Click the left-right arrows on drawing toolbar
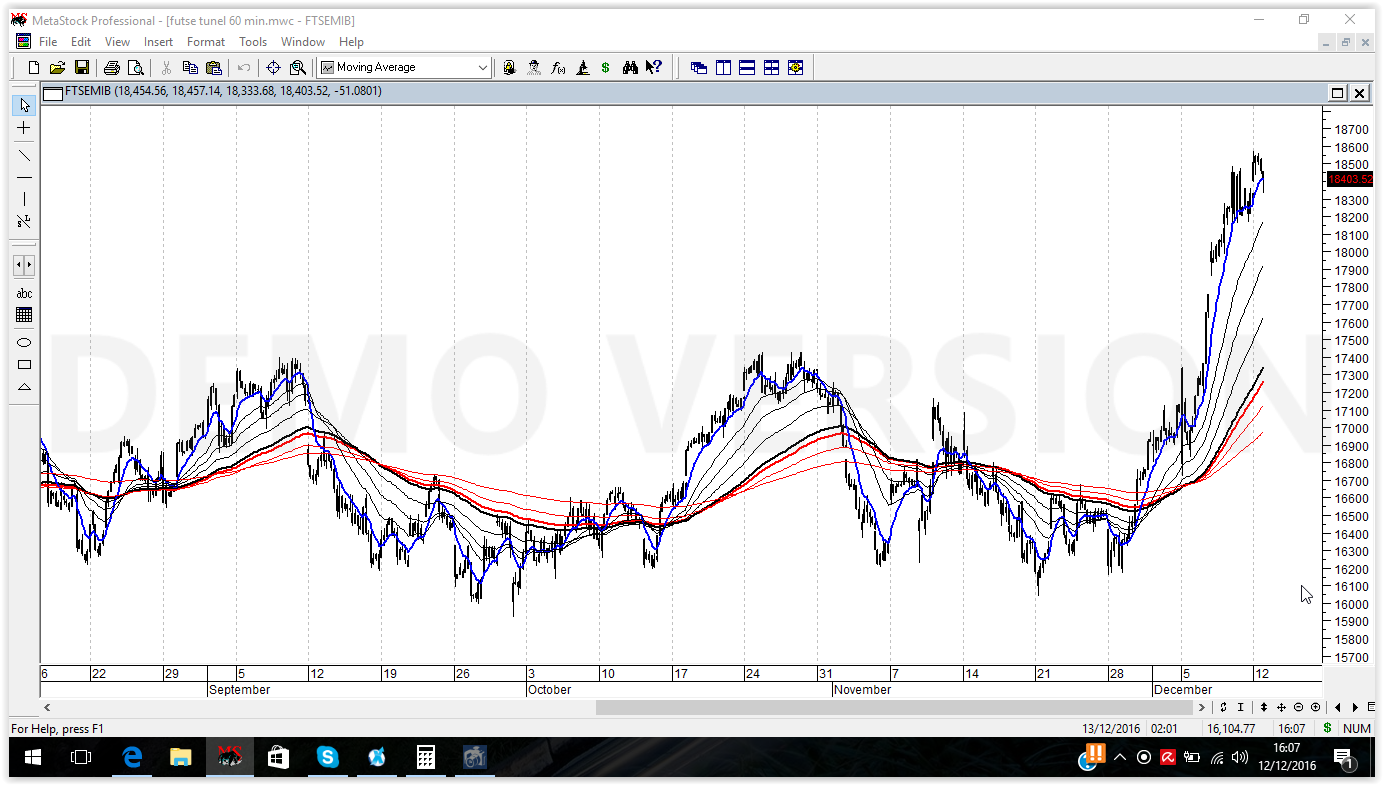 (x=24, y=265)
